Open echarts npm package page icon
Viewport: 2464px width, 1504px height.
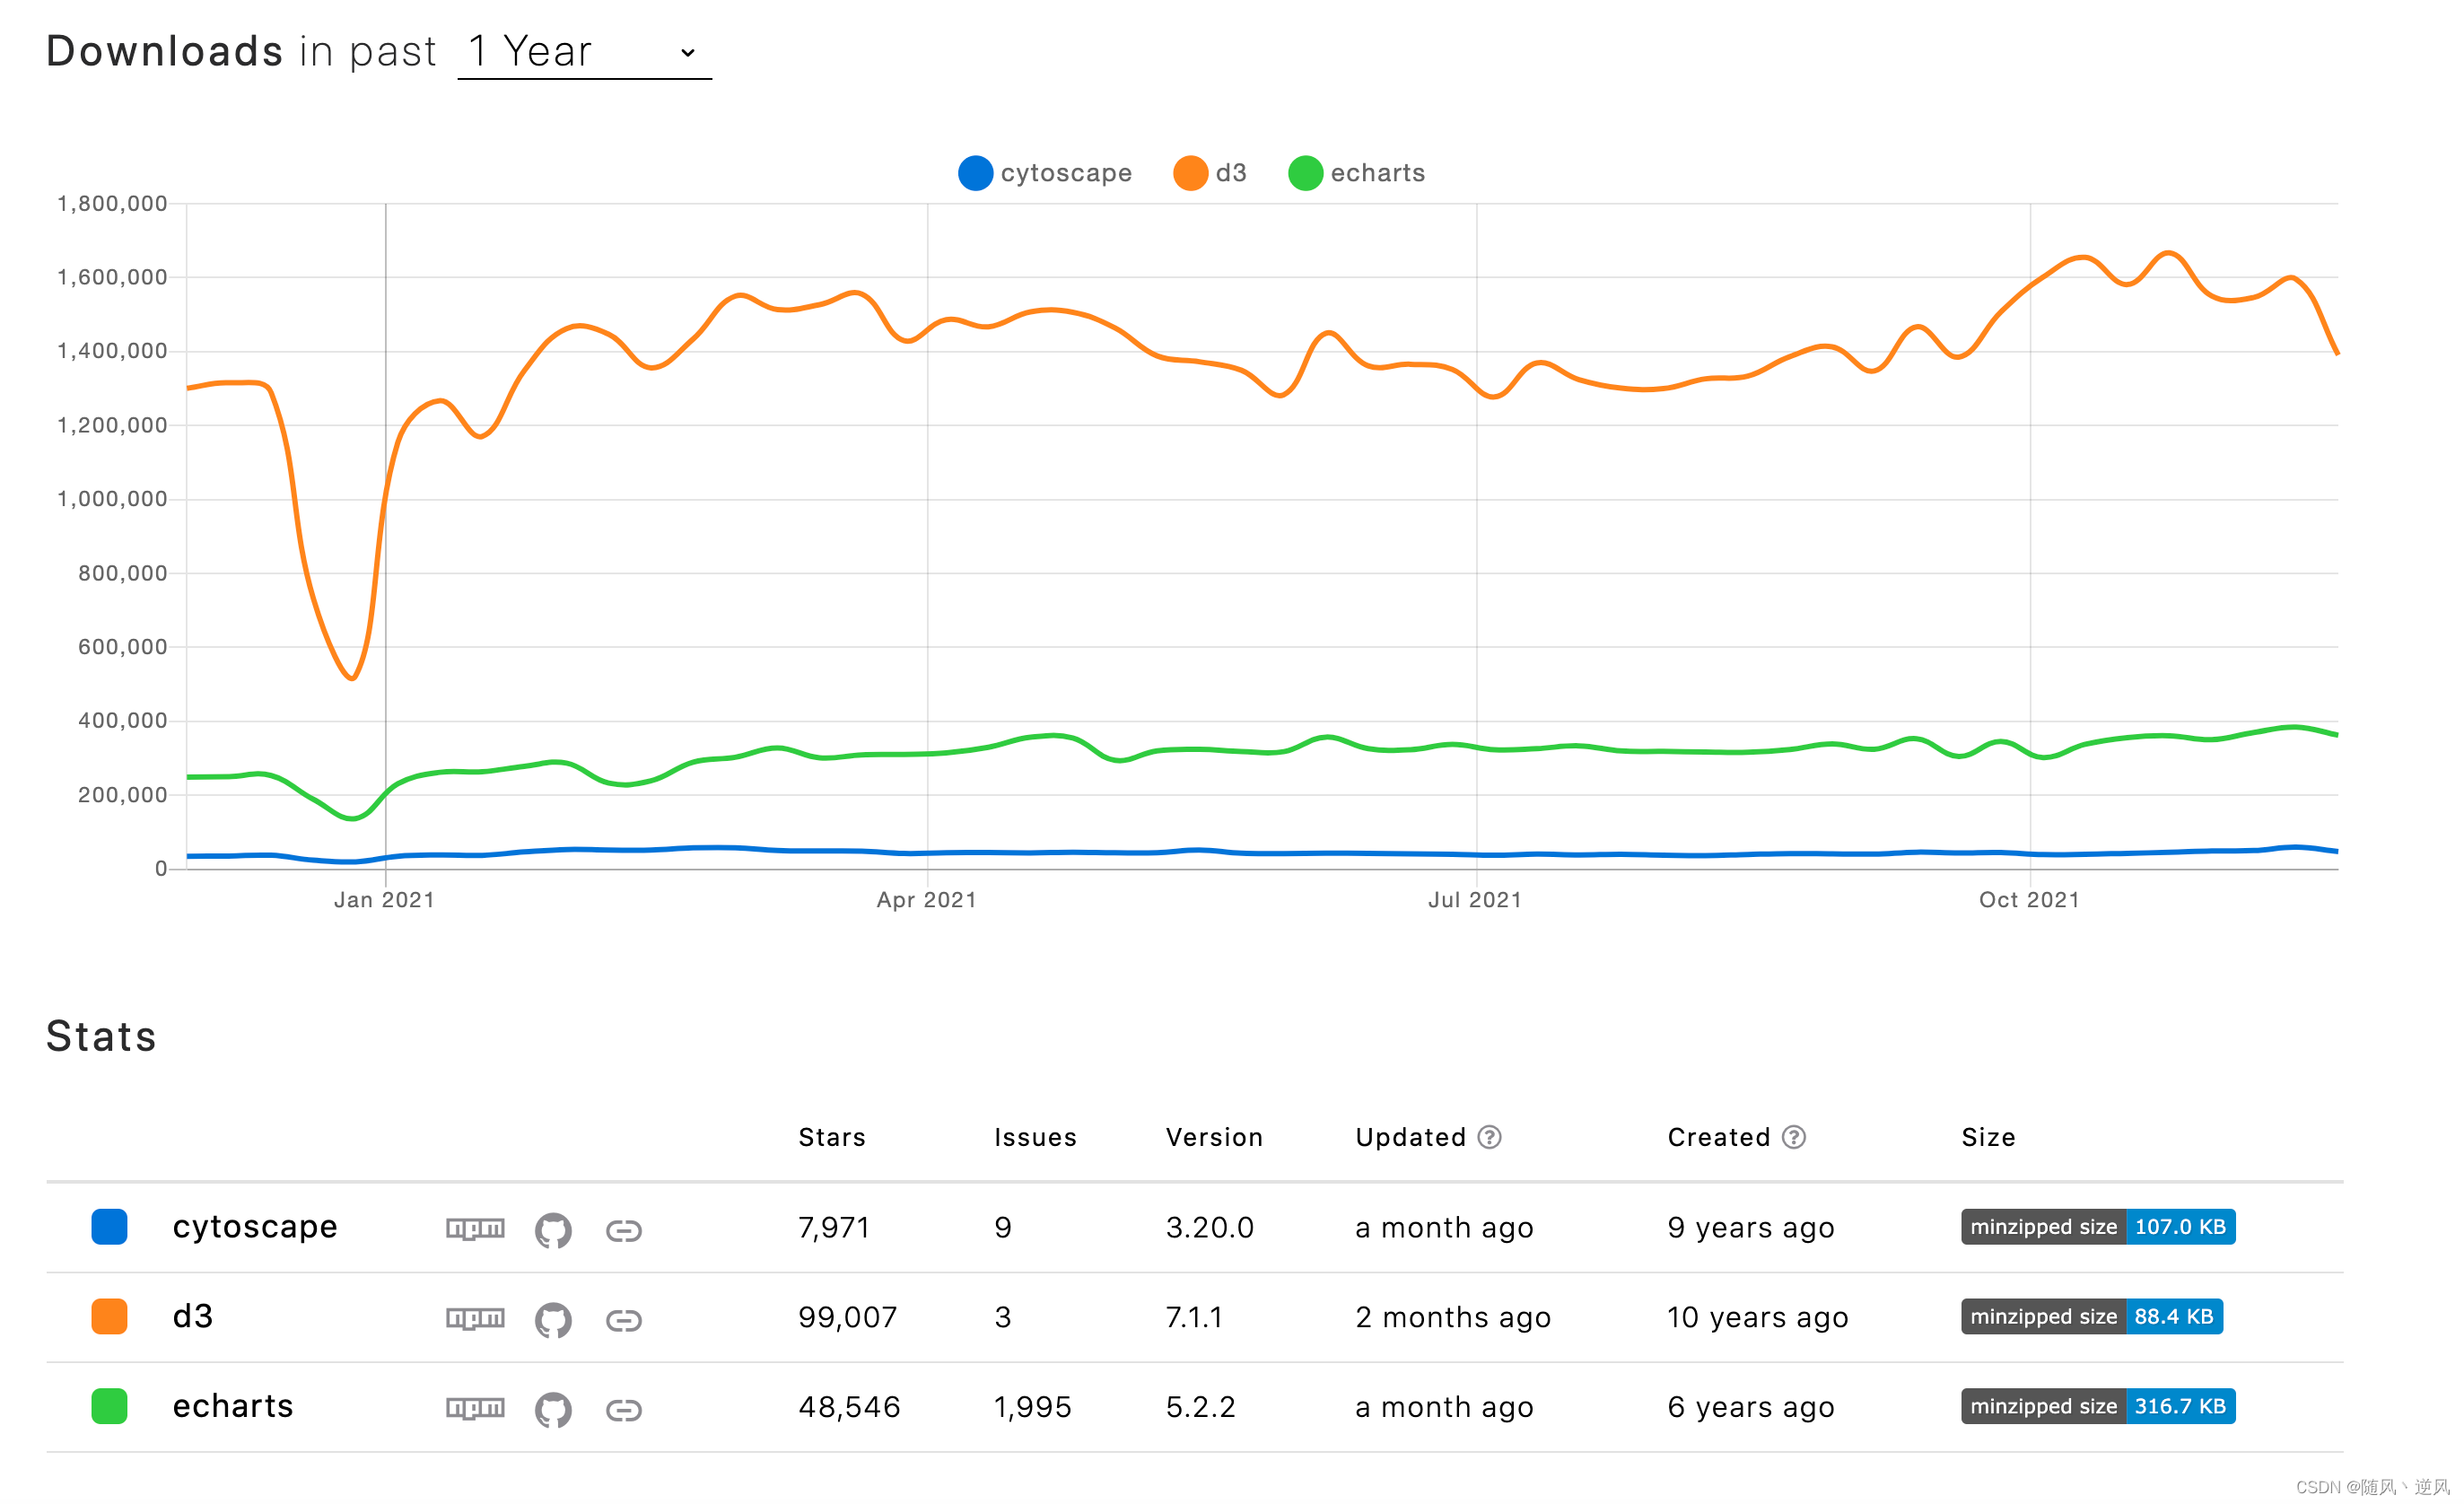475,1408
